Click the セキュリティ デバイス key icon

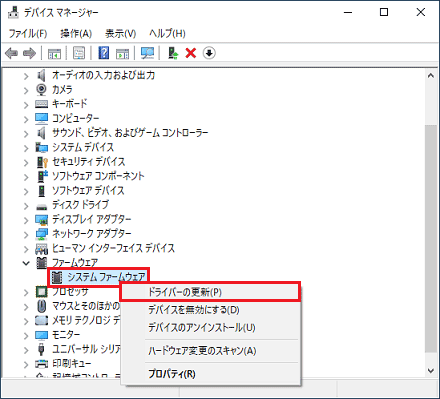42,162
